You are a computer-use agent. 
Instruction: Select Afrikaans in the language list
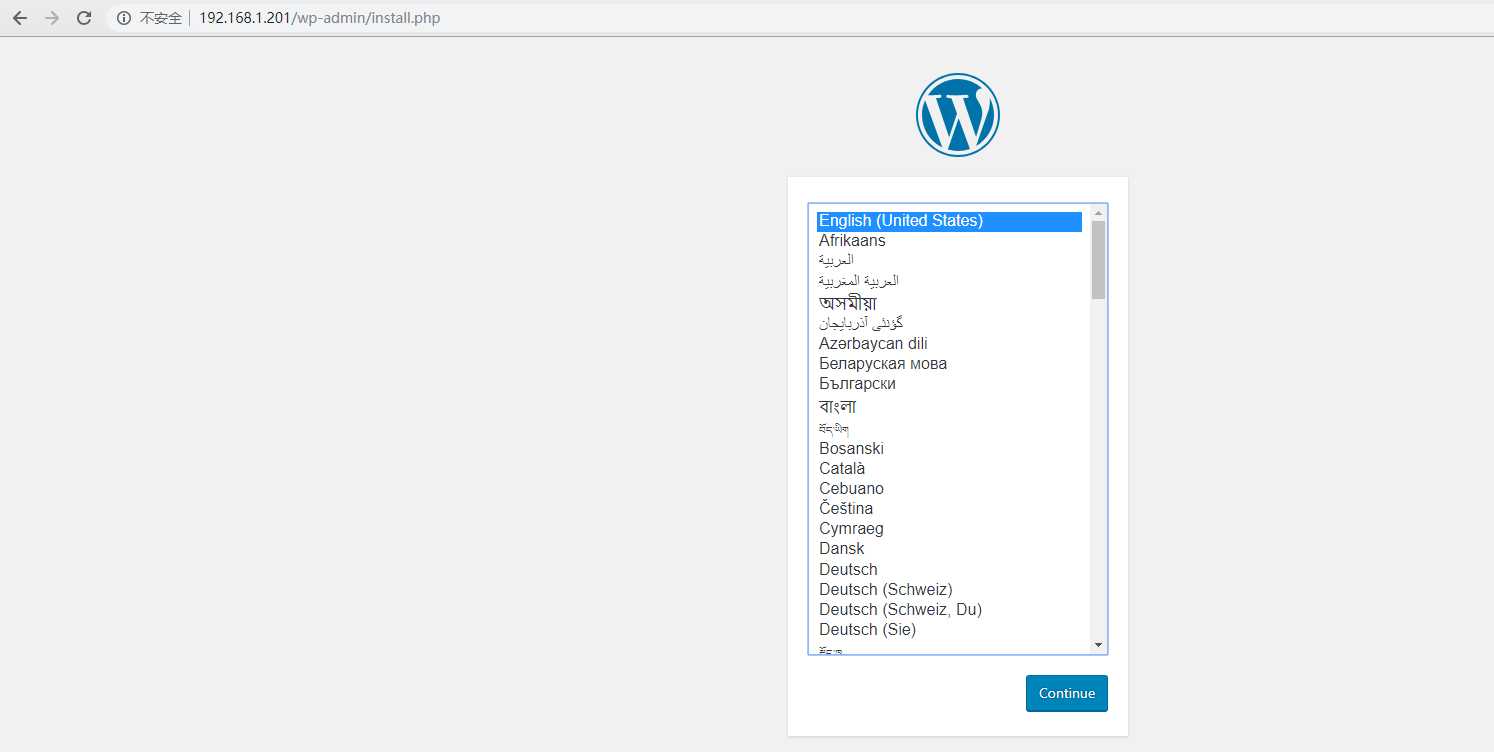click(949, 241)
